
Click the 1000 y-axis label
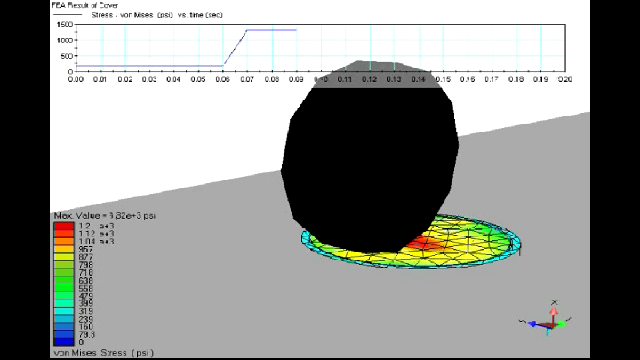pos(64,40)
